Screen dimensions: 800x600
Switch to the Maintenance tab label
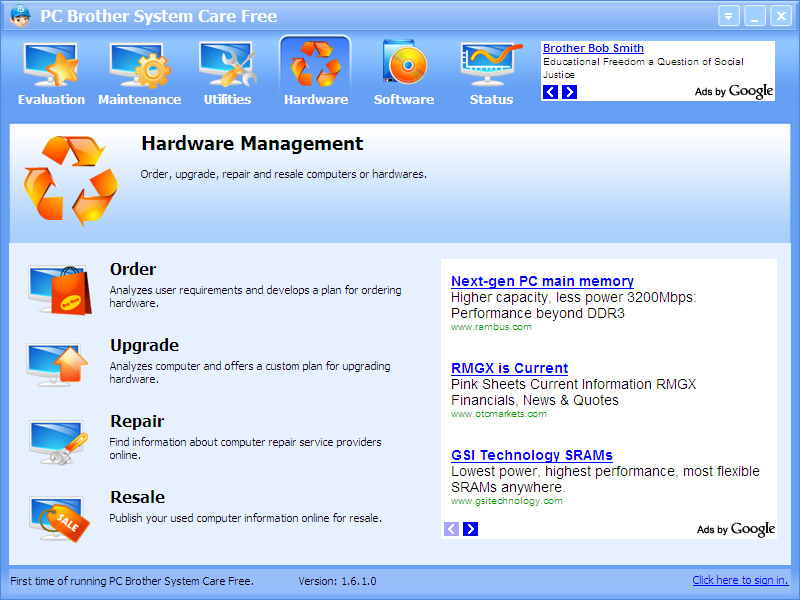(x=139, y=99)
